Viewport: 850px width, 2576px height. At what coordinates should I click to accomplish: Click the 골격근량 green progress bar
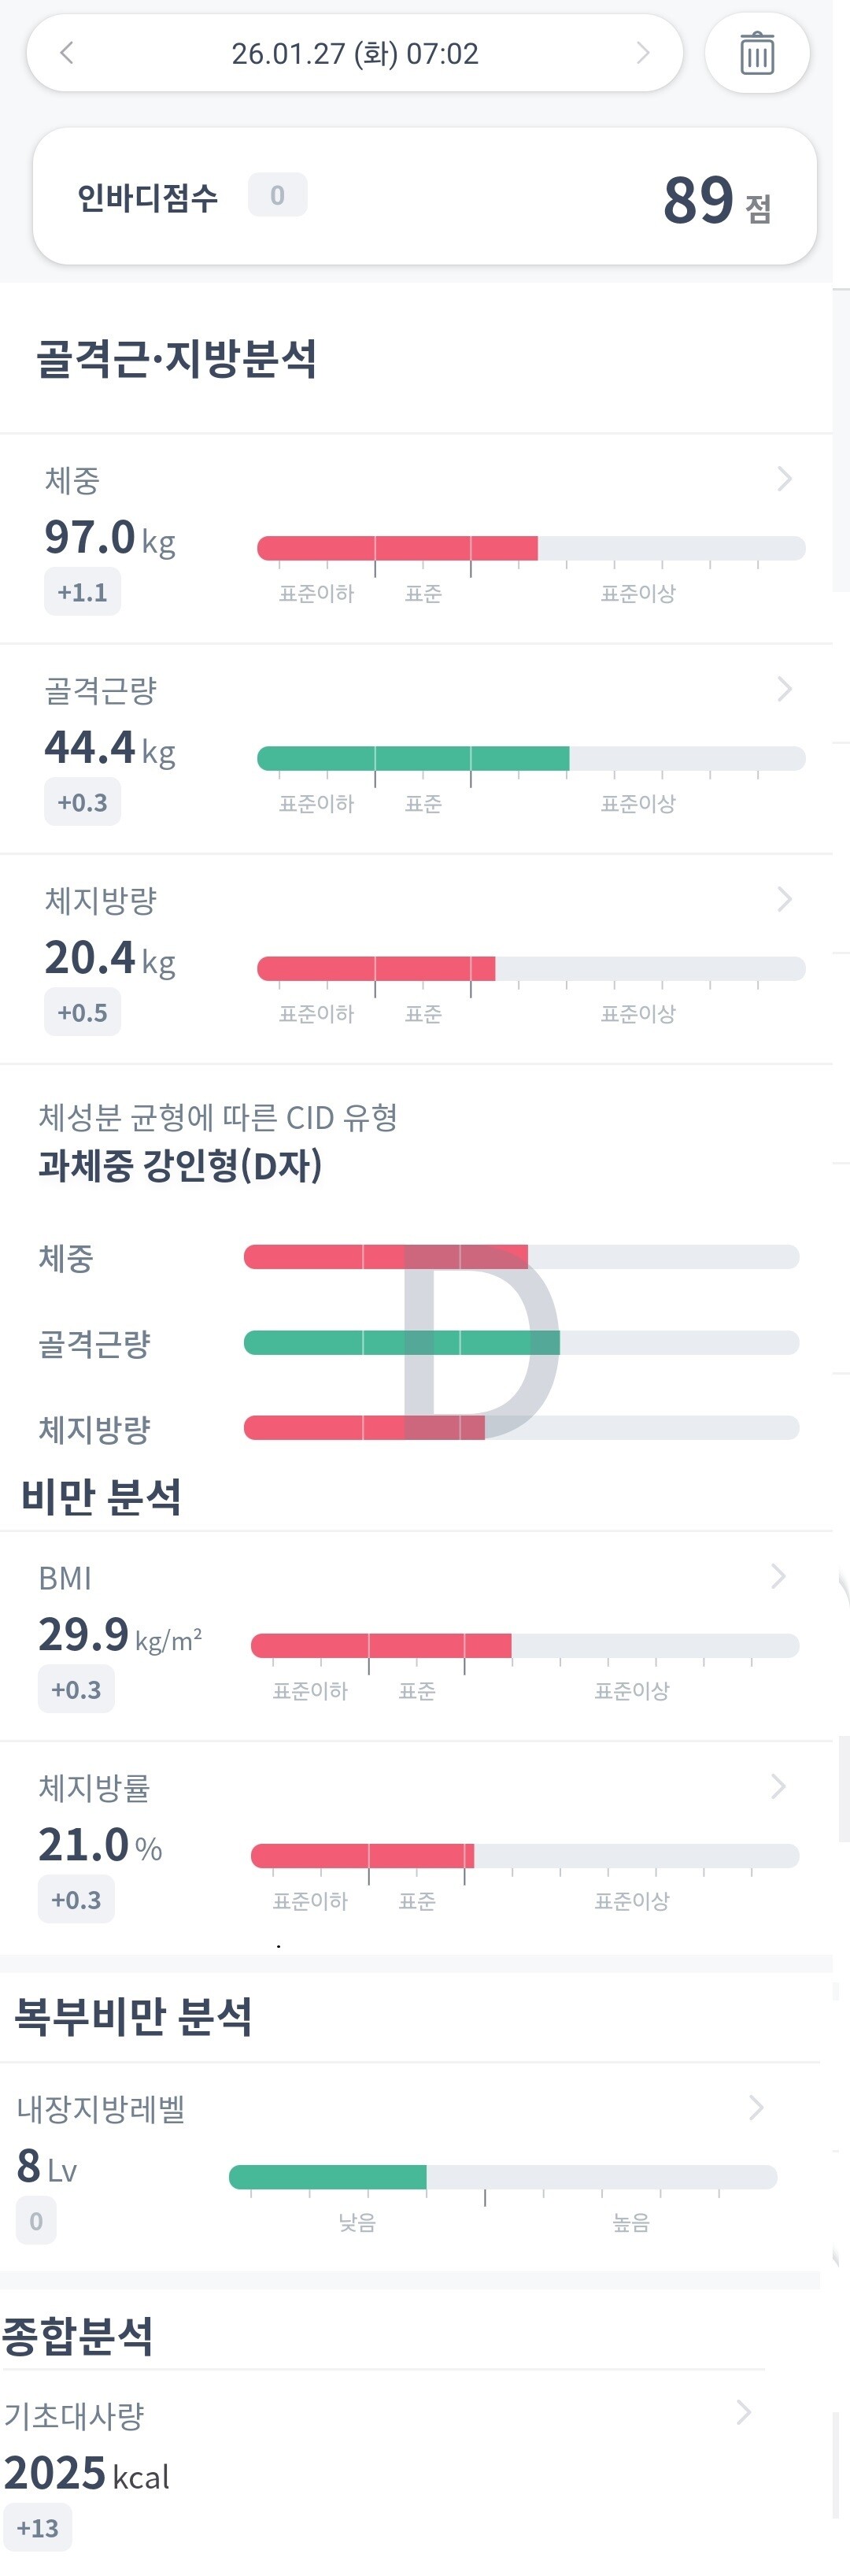tap(413, 758)
